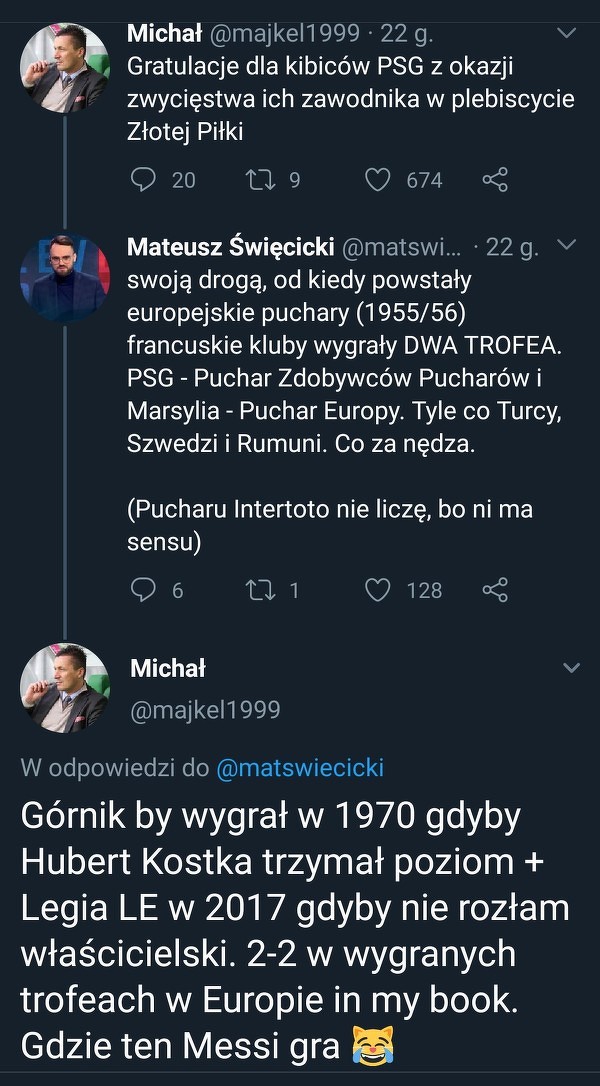The height and width of the screenshot is (1086, 600).
Task: Retweet Michał's Złotej Piłki tweet
Action: click(257, 180)
